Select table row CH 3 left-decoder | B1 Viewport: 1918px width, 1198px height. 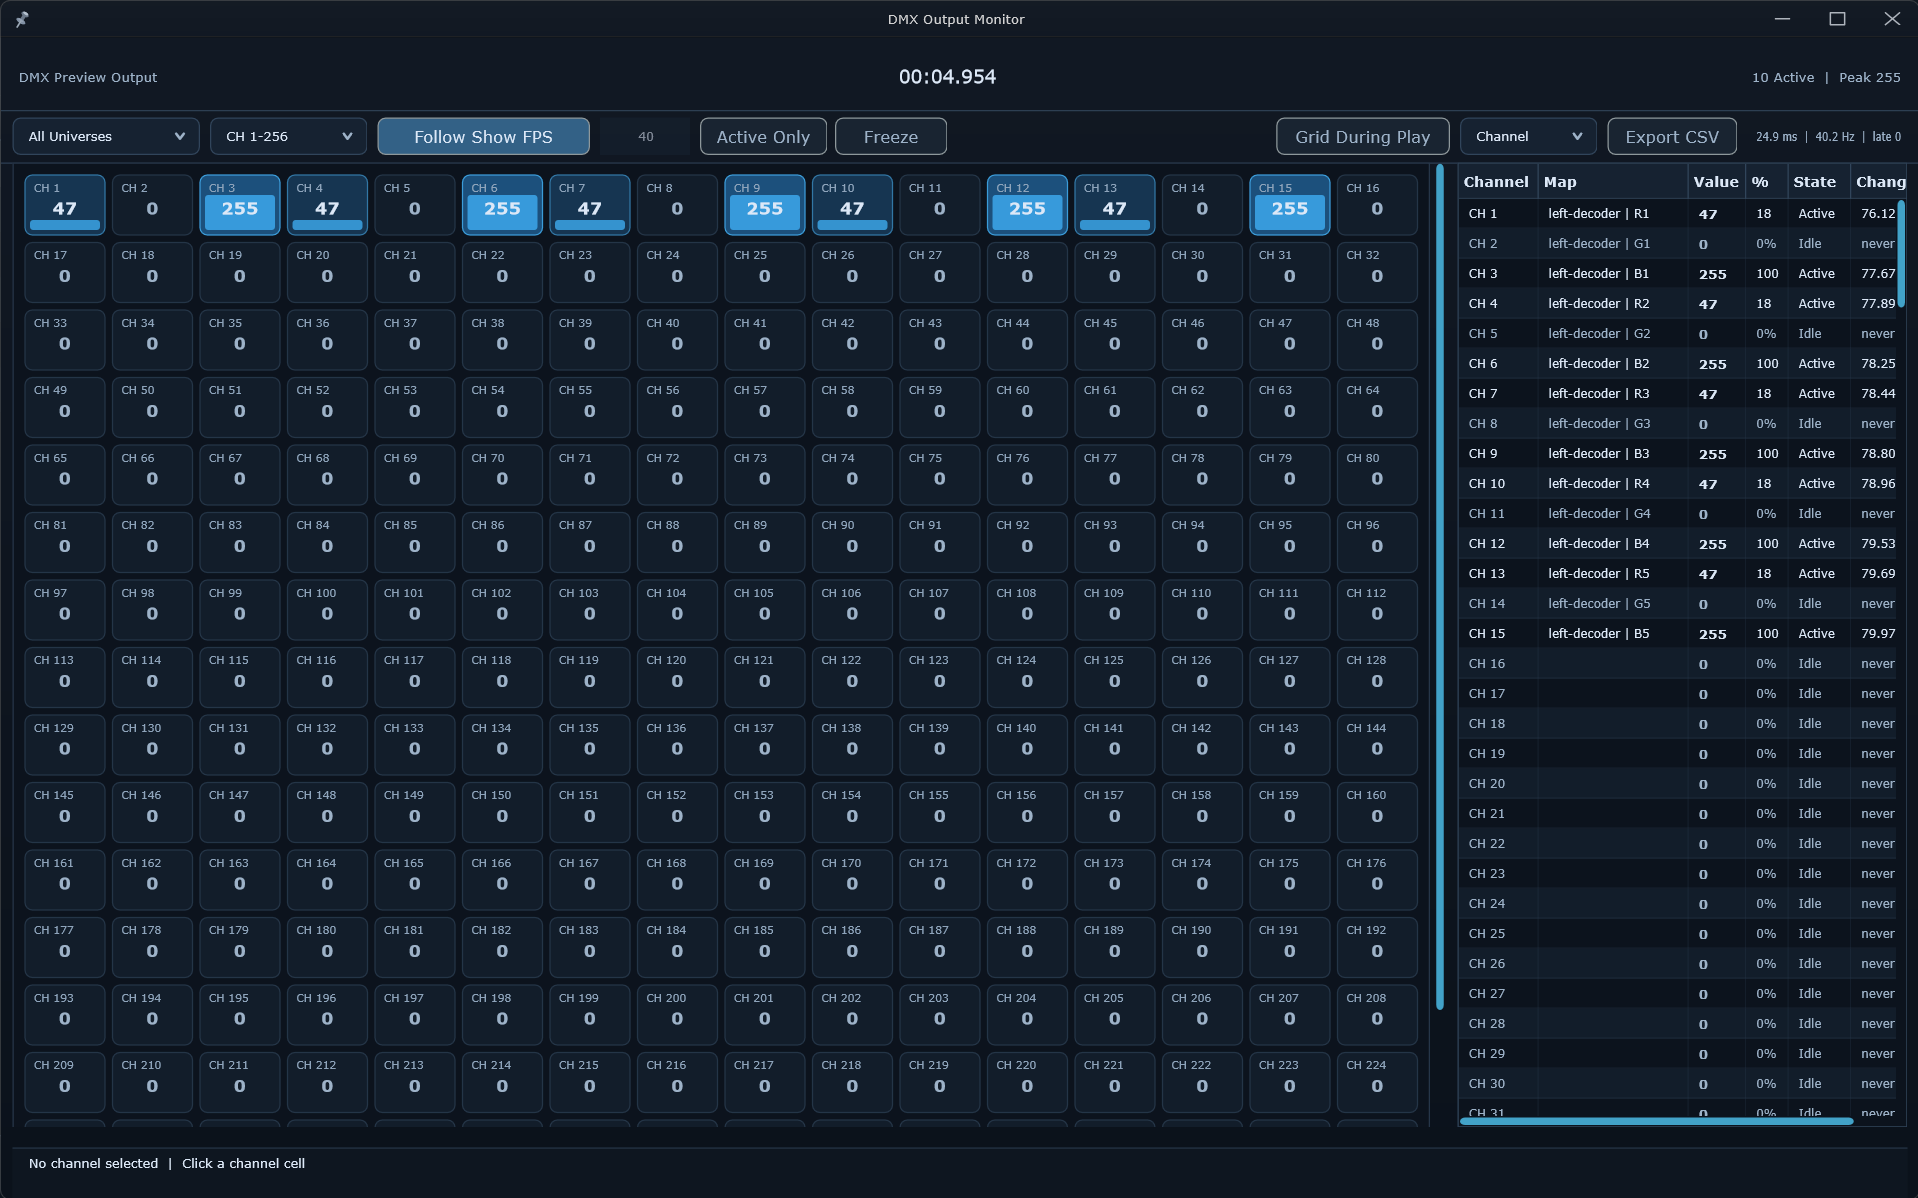point(1678,274)
